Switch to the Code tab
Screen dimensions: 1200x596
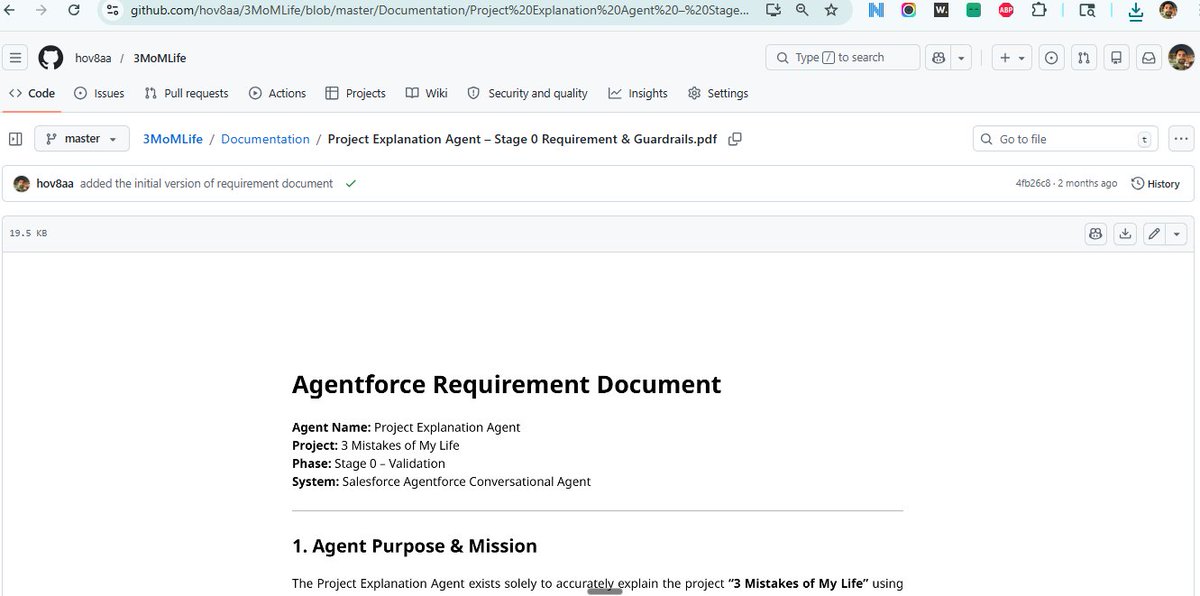[32, 93]
